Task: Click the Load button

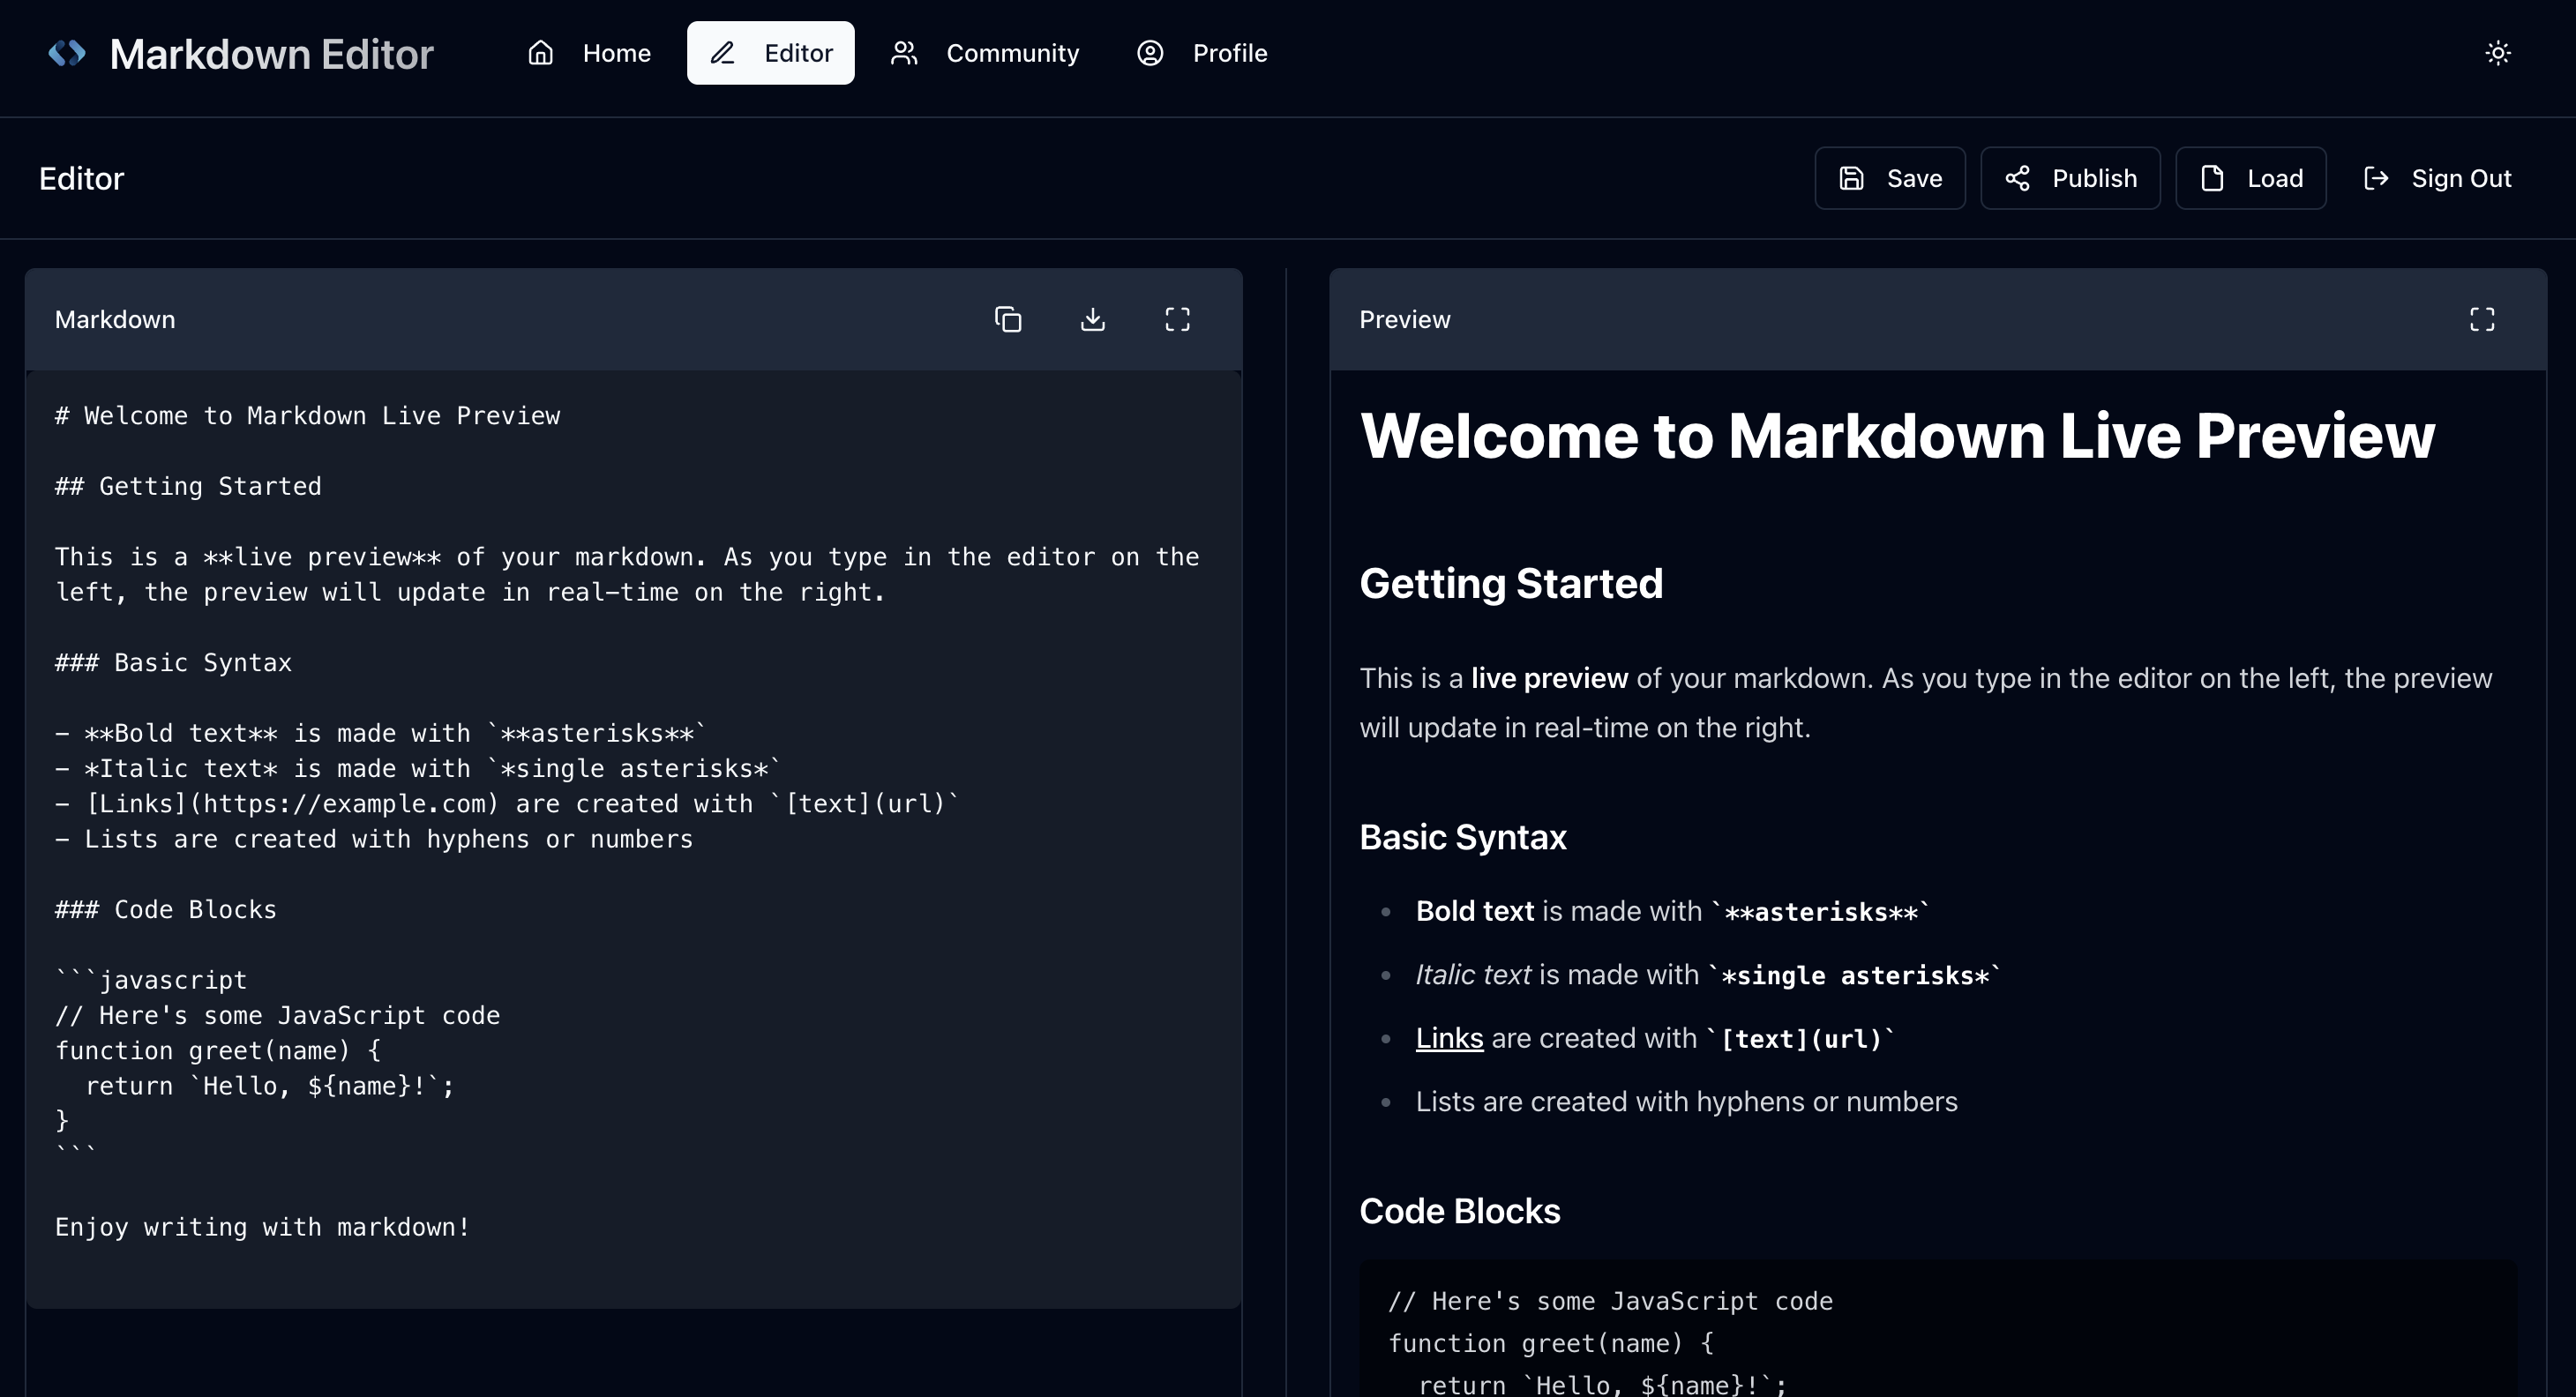Action: (x=2251, y=178)
